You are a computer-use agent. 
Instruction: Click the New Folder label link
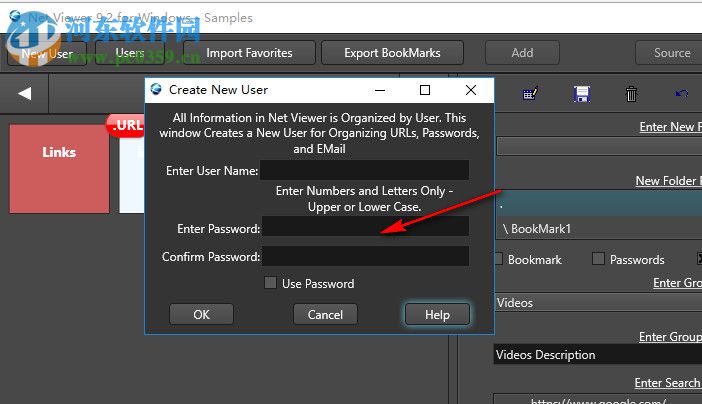coord(669,181)
